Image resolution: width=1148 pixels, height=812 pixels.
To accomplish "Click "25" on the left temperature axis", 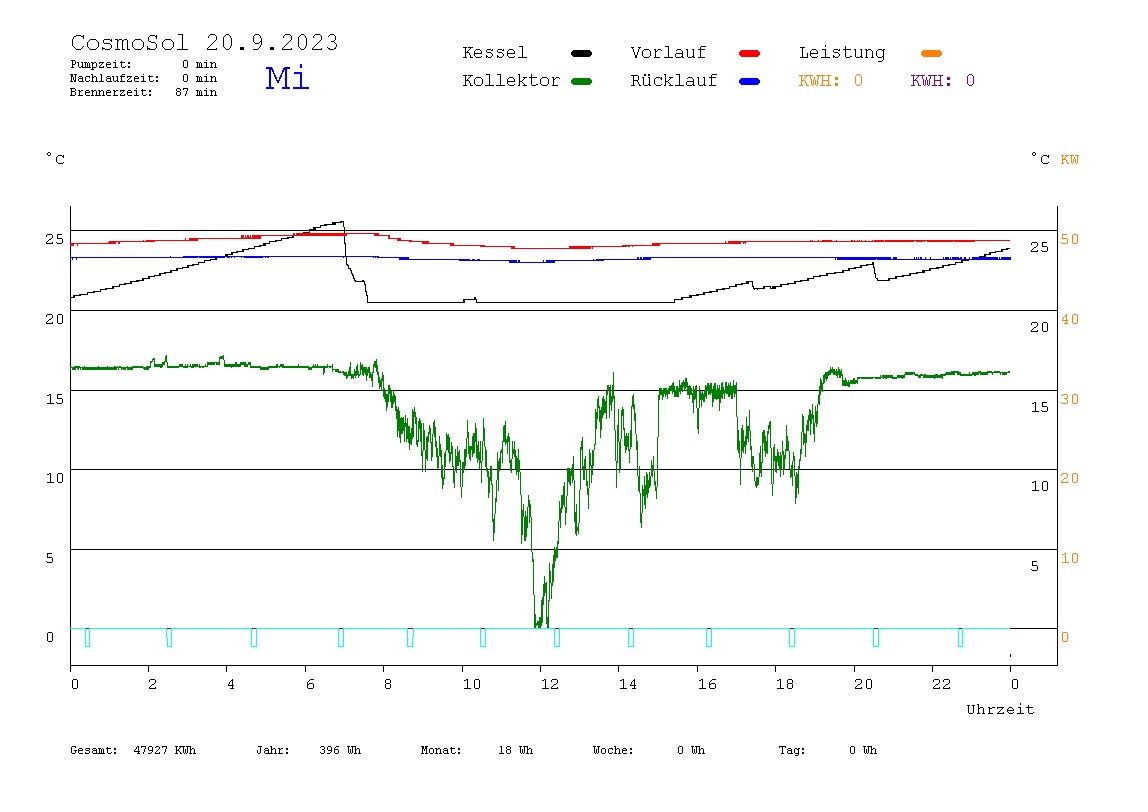I will [54, 239].
